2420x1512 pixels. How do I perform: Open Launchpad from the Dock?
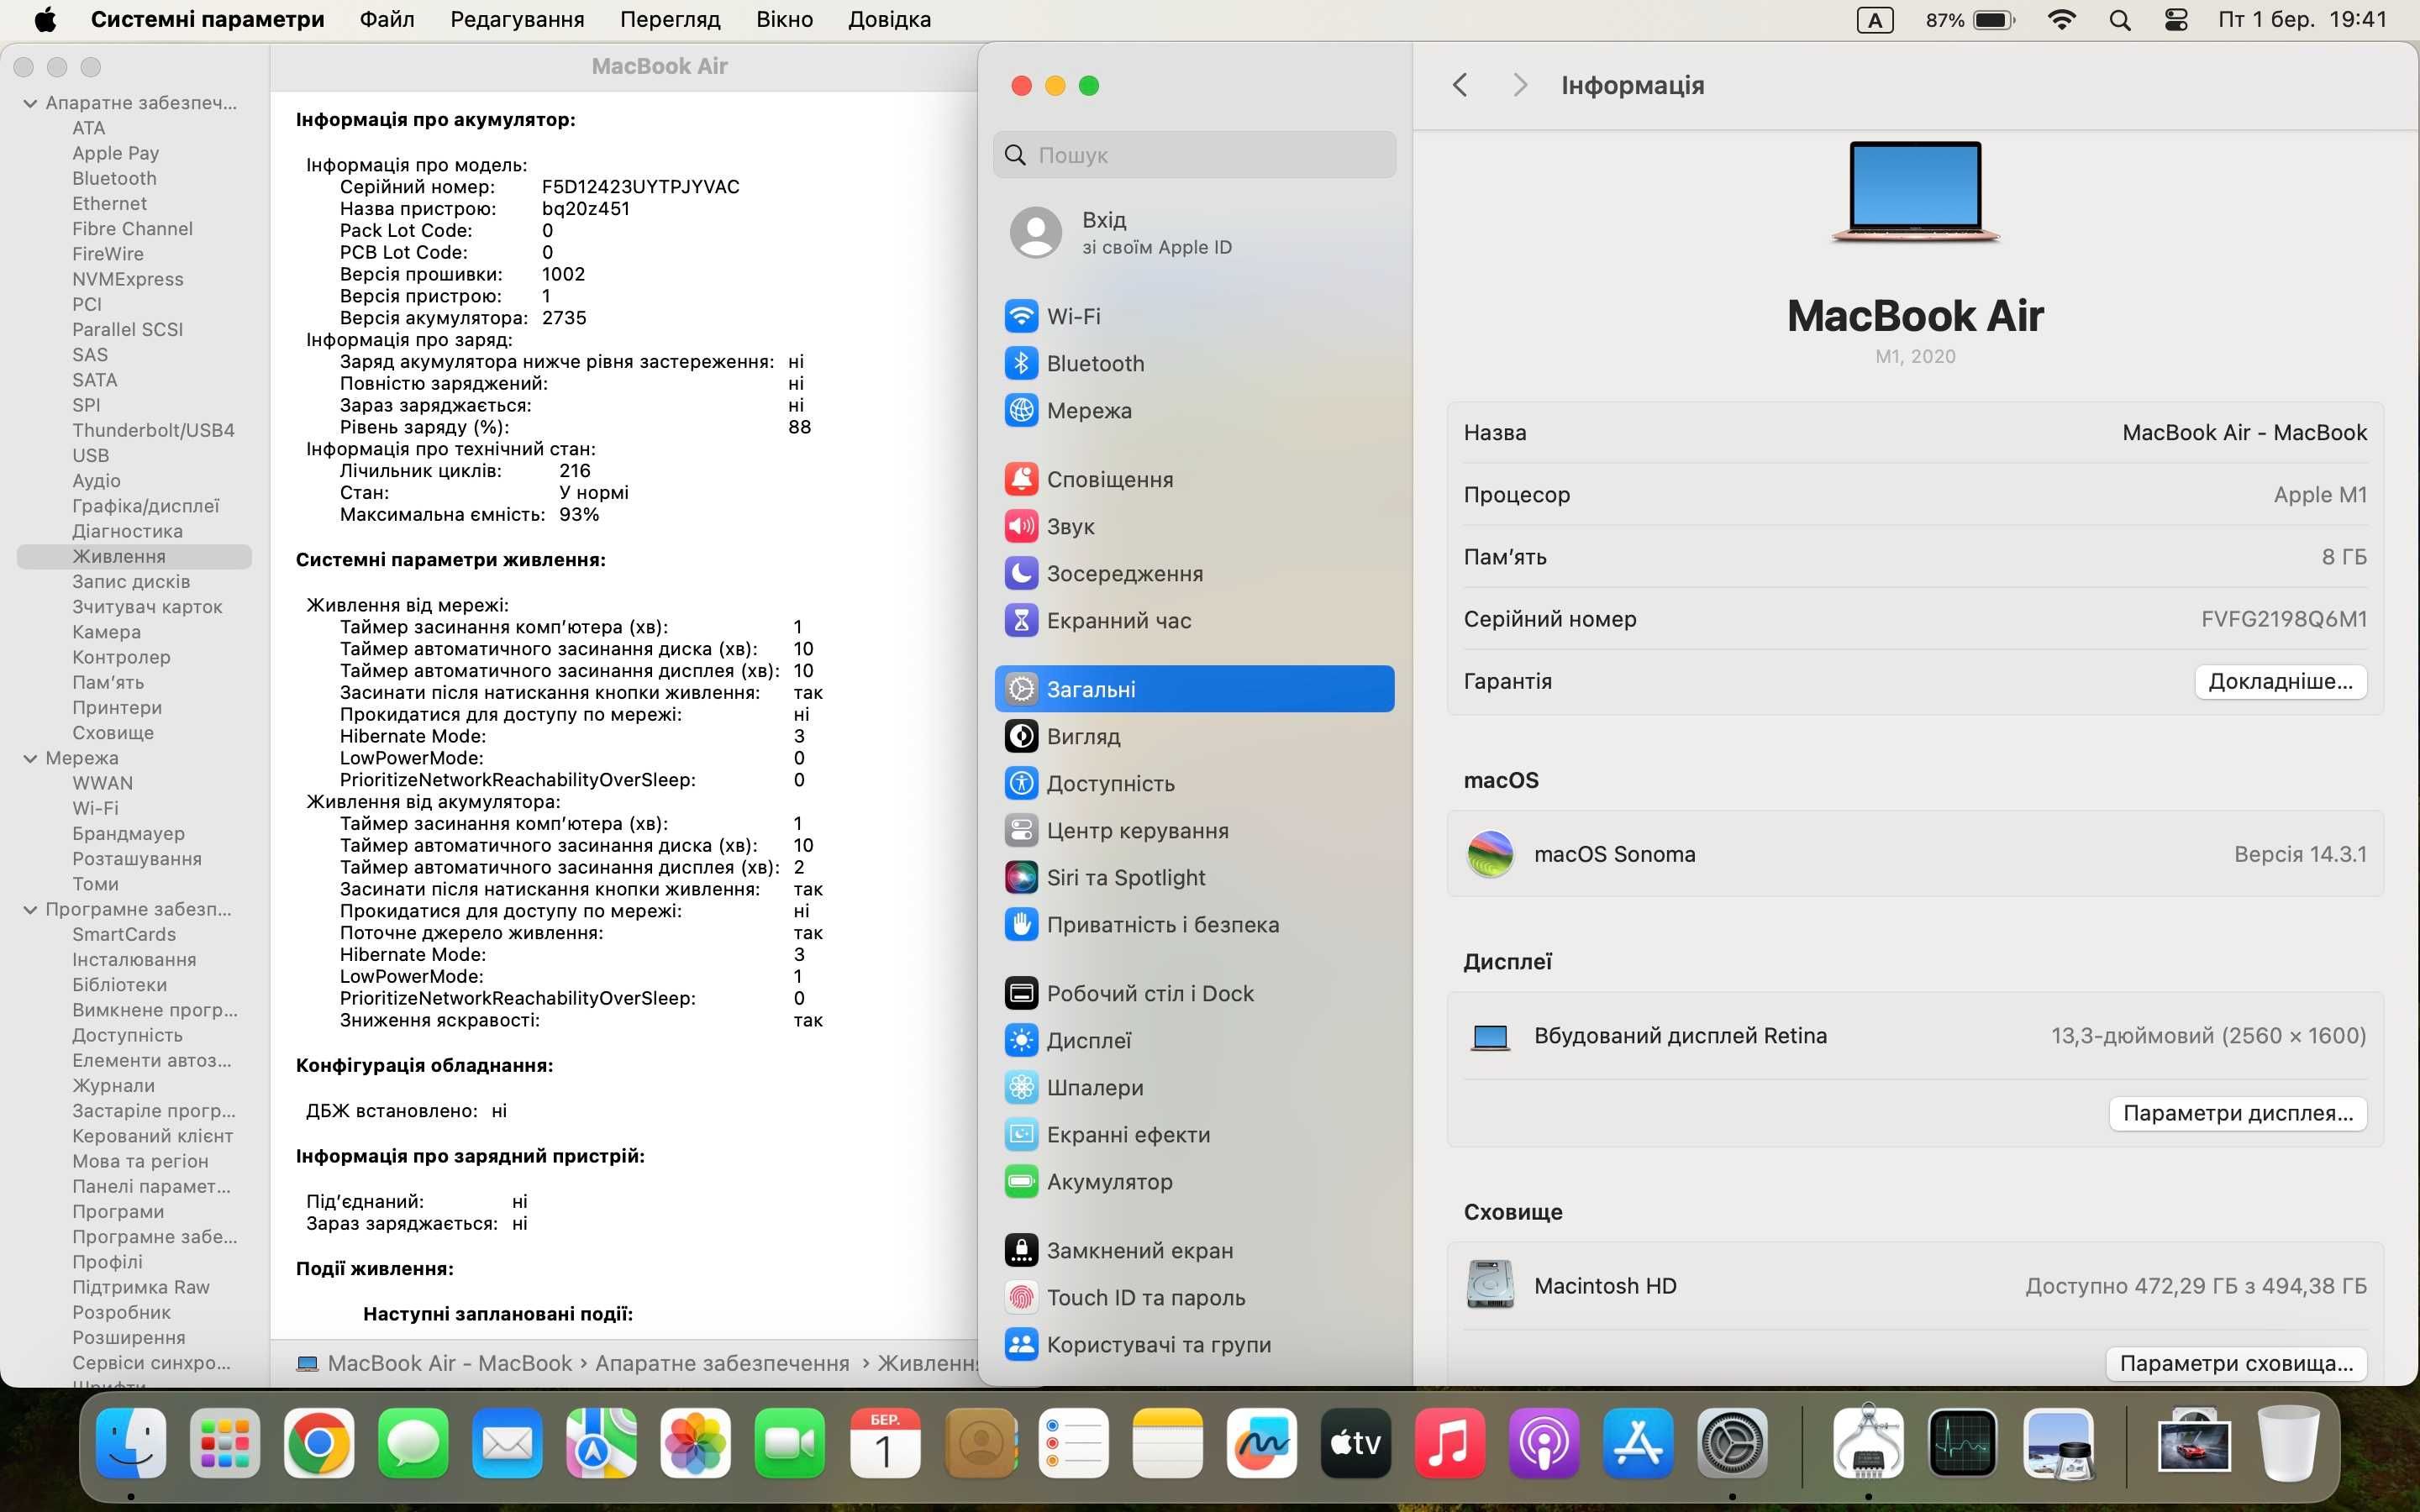point(225,1443)
